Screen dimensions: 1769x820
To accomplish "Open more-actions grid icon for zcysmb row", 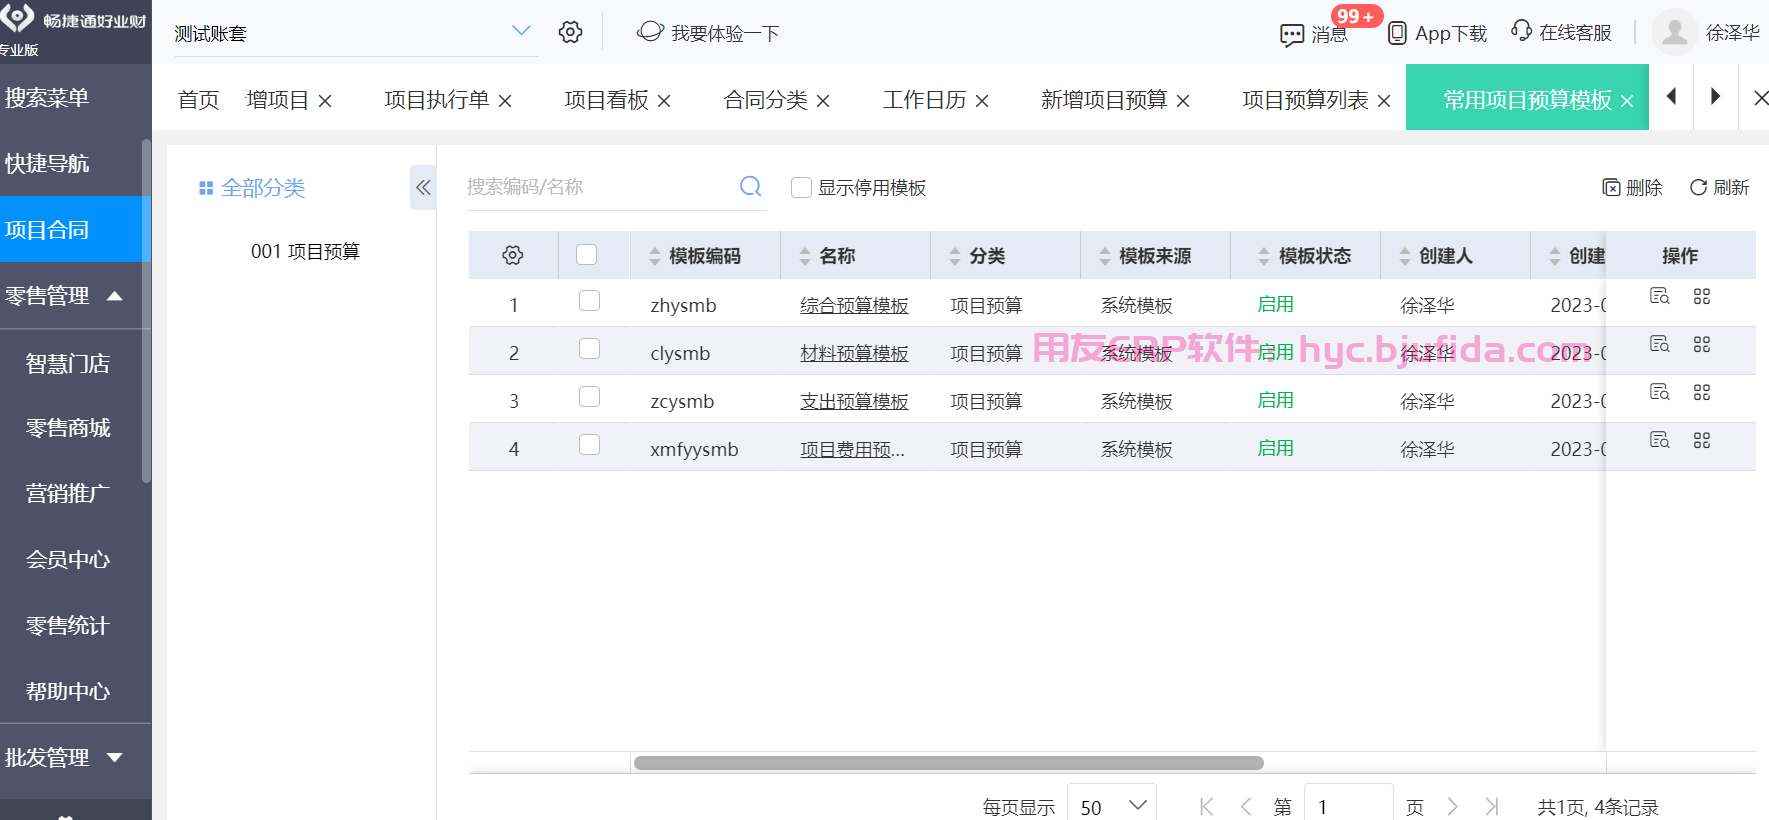I will 1702,392.
